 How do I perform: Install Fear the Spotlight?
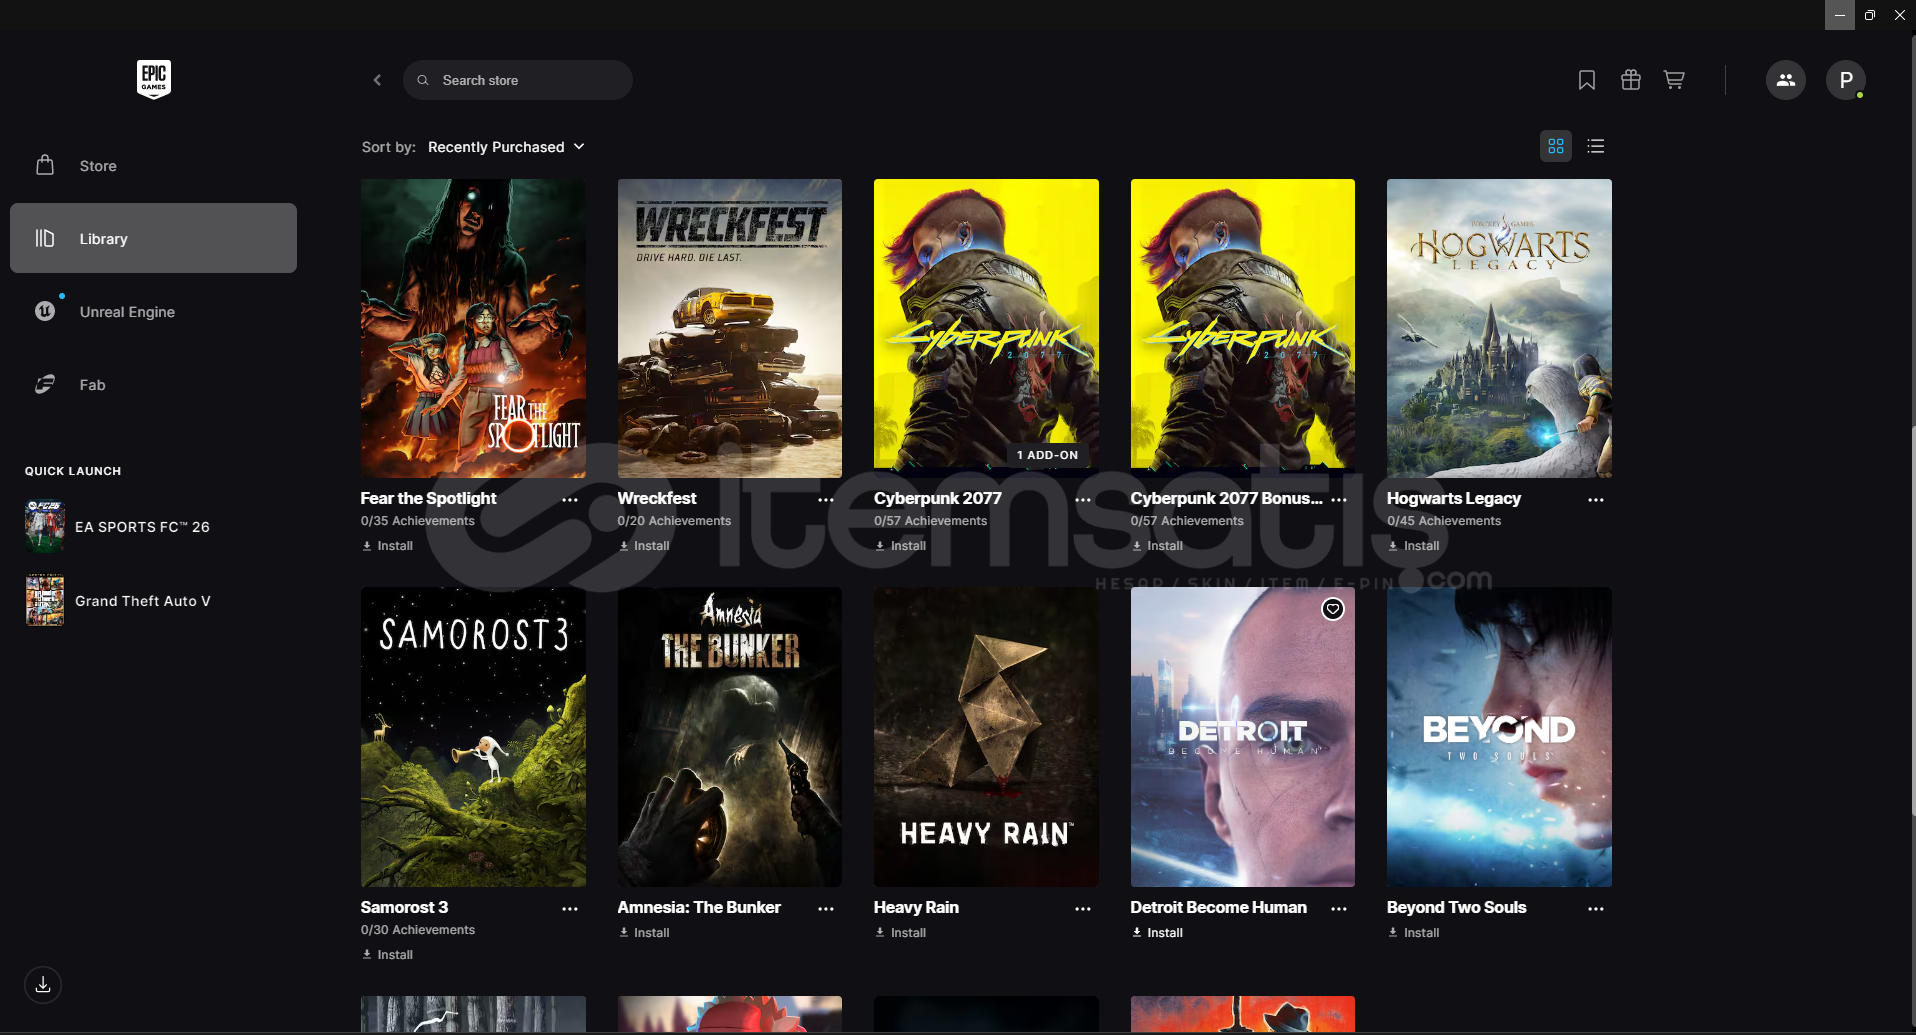pos(387,546)
